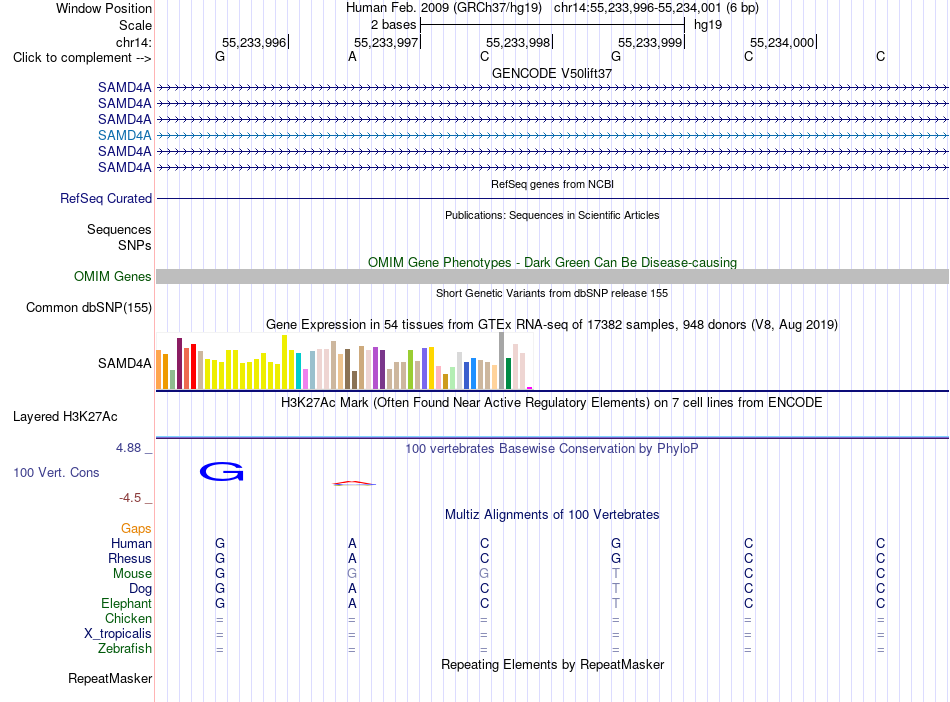Click 'RefSeq genes from NCBI' title
950x702 pixels.
click(x=552, y=184)
